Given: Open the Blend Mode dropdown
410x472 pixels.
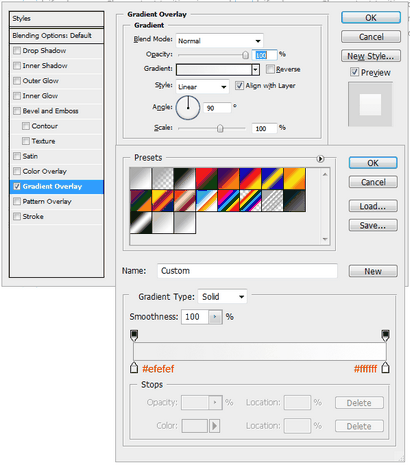Looking at the screenshot, I should [x=219, y=41].
